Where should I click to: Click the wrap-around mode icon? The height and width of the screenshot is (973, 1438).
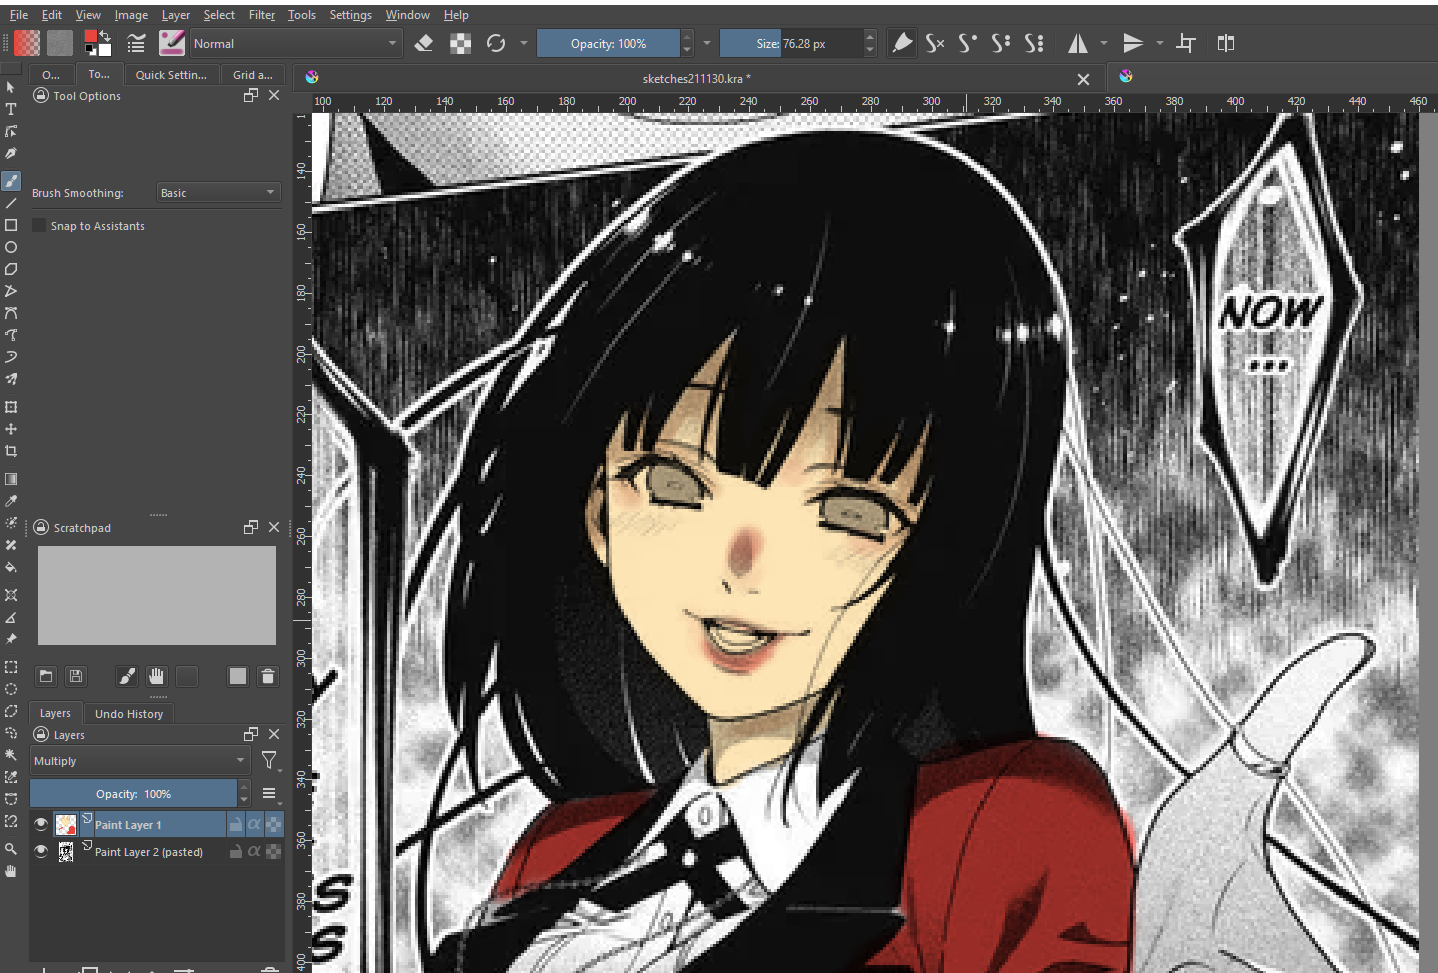1186,43
